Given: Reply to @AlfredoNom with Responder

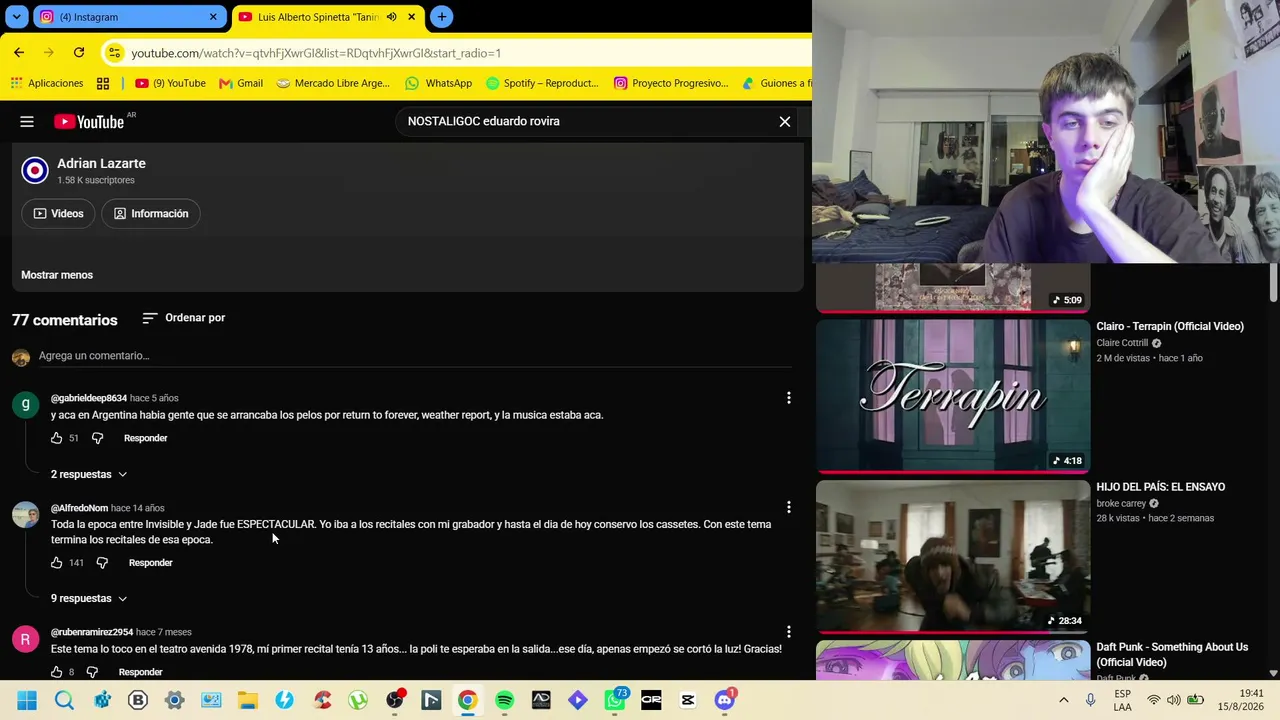Looking at the screenshot, I should [x=151, y=563].
